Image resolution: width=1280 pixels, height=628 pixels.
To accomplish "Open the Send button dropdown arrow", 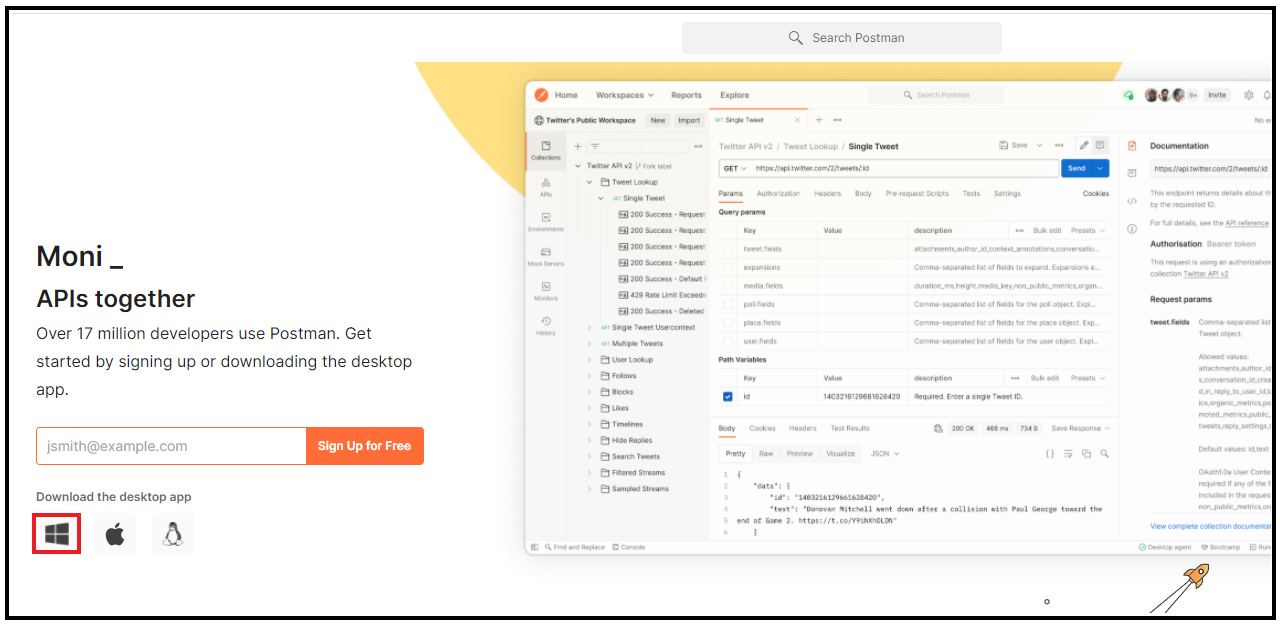I will (x=1101, y=168).
